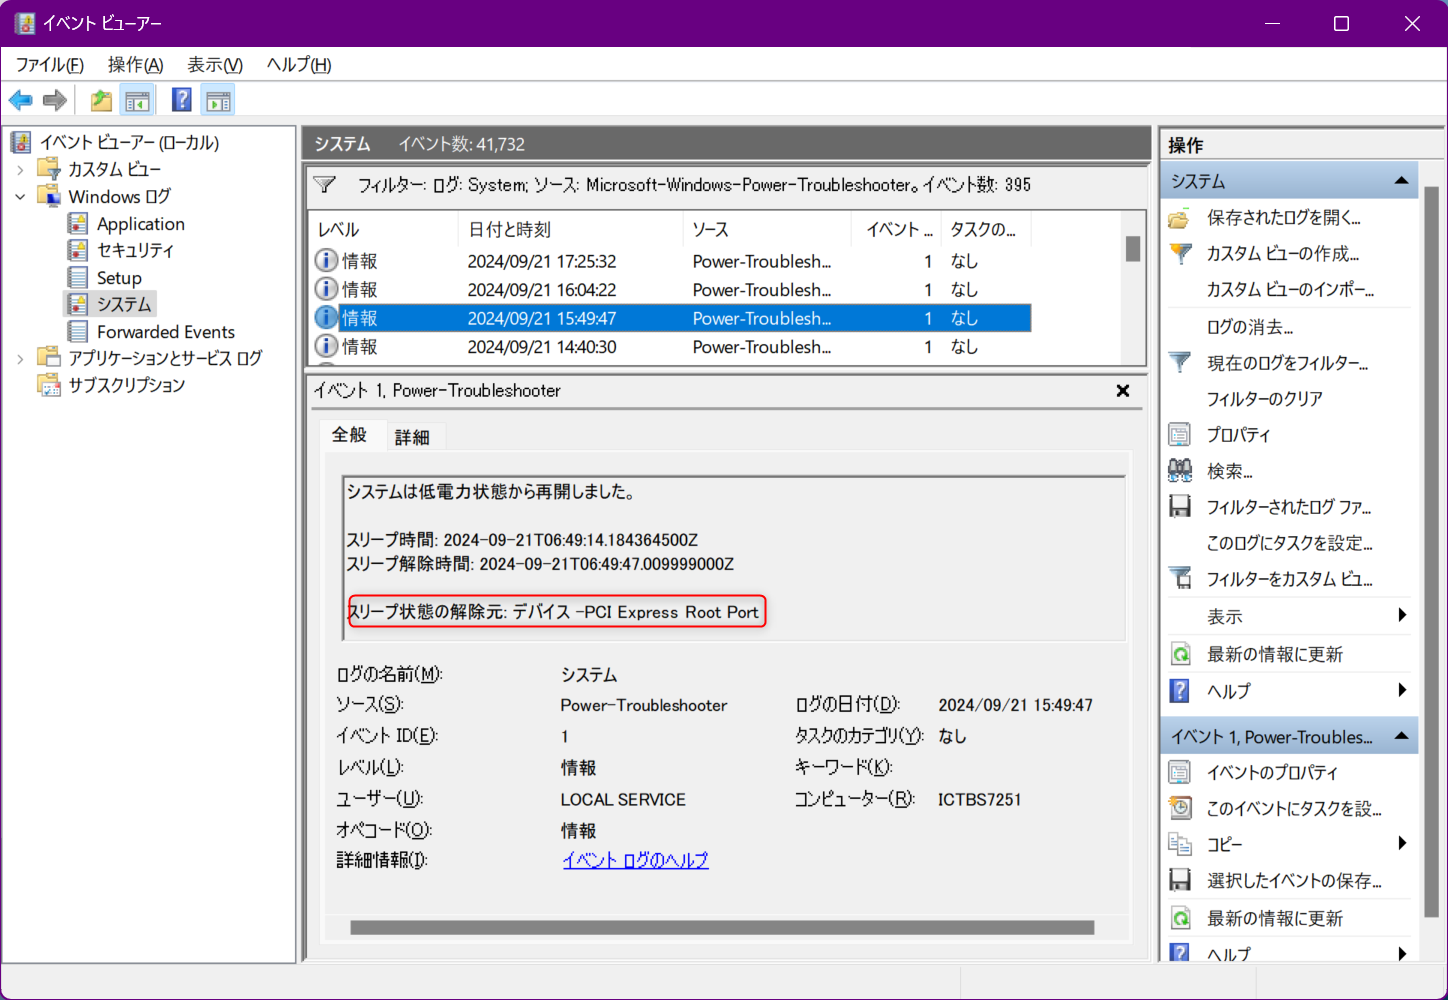The width and height of the screenshot is (1448, 1000).
Task: Click このログにタスクを設定 action
Action: point(1289,543)
